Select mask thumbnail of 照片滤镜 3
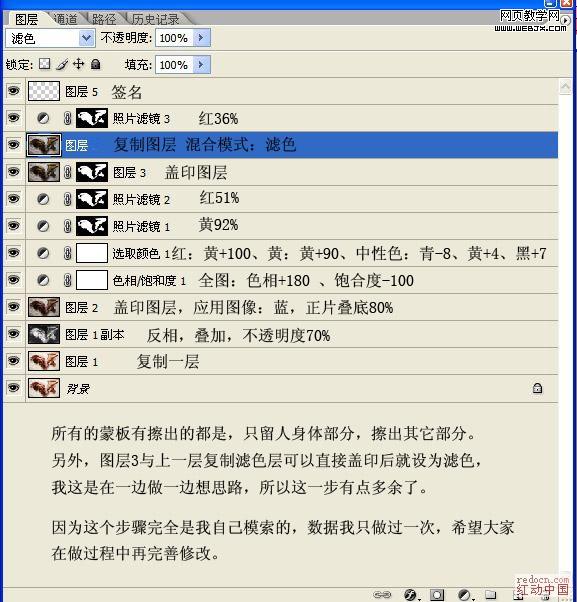Screen dimensions: 577x602 [x=92, y=118]
